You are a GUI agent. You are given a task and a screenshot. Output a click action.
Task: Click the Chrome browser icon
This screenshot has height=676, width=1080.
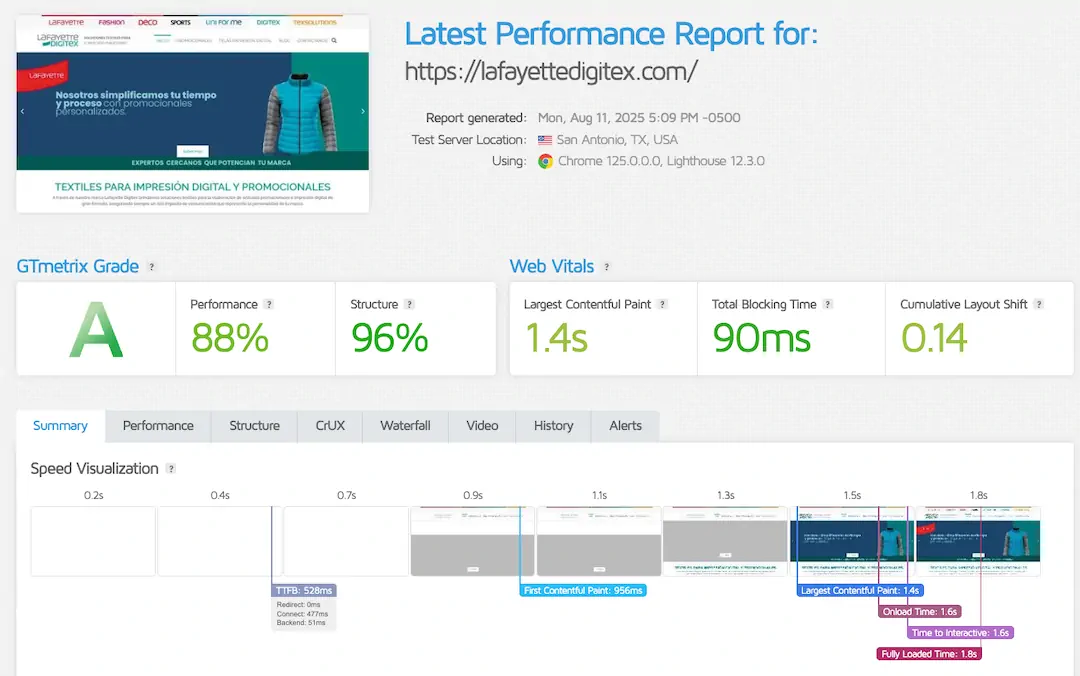(x=546, y=161)
